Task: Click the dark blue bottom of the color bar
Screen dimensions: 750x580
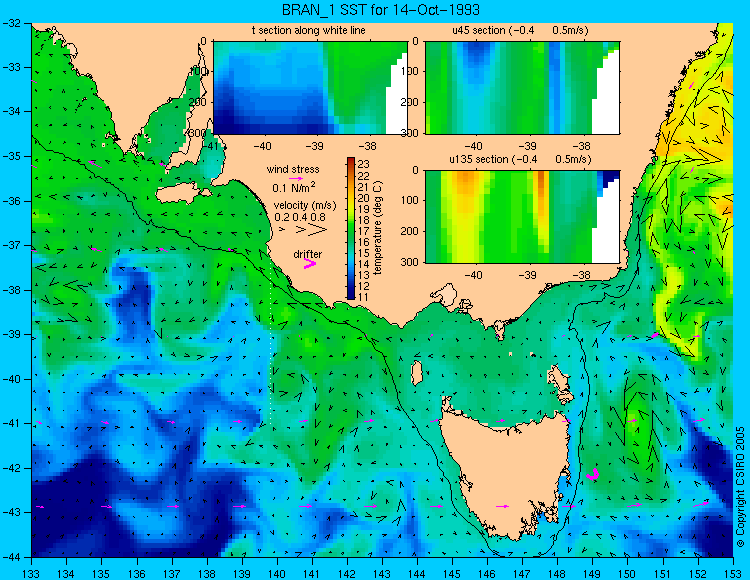Action: tap(351, 296)
